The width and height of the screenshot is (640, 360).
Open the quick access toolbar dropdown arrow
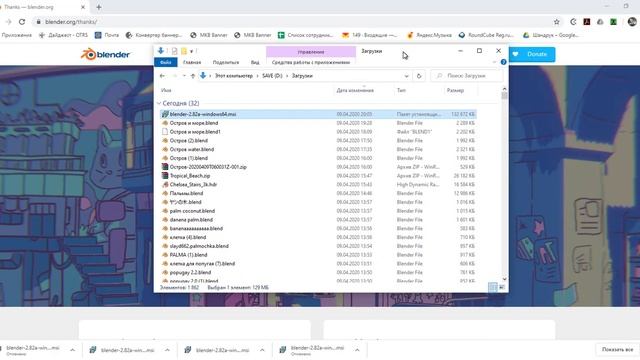191,51
